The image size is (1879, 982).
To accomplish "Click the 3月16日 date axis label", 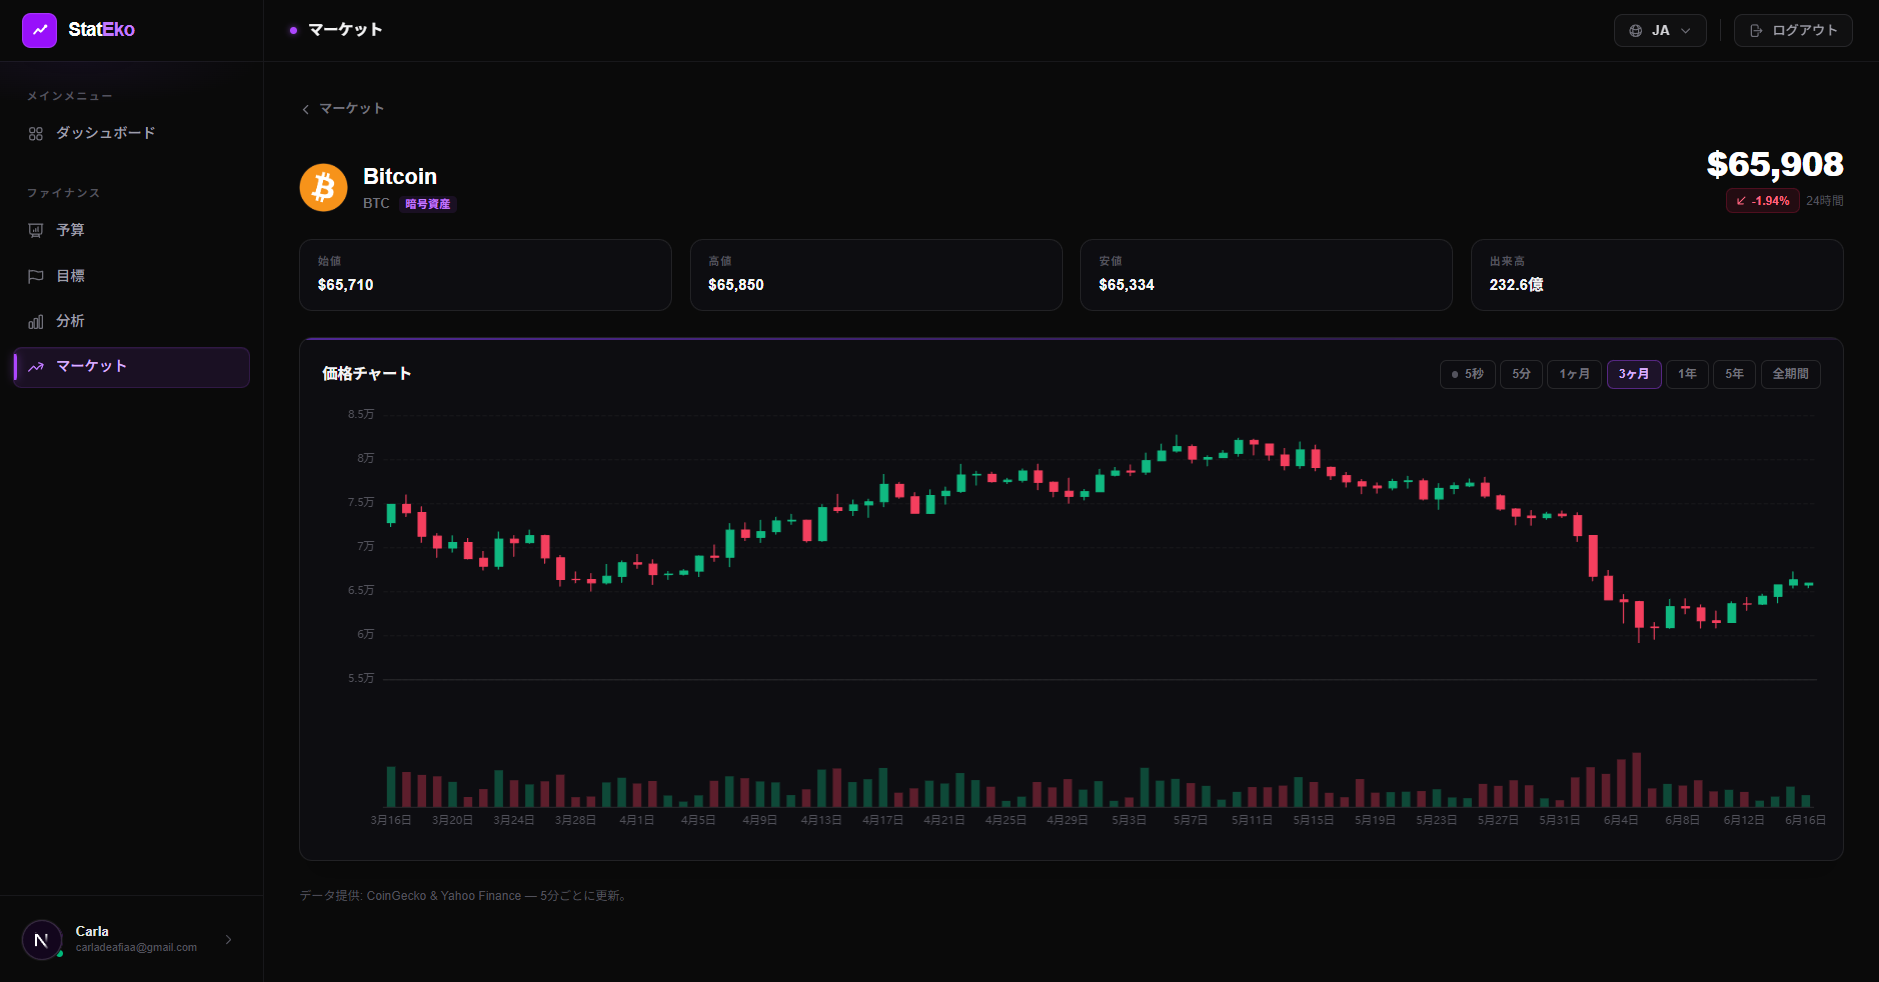I will point(391,821).
